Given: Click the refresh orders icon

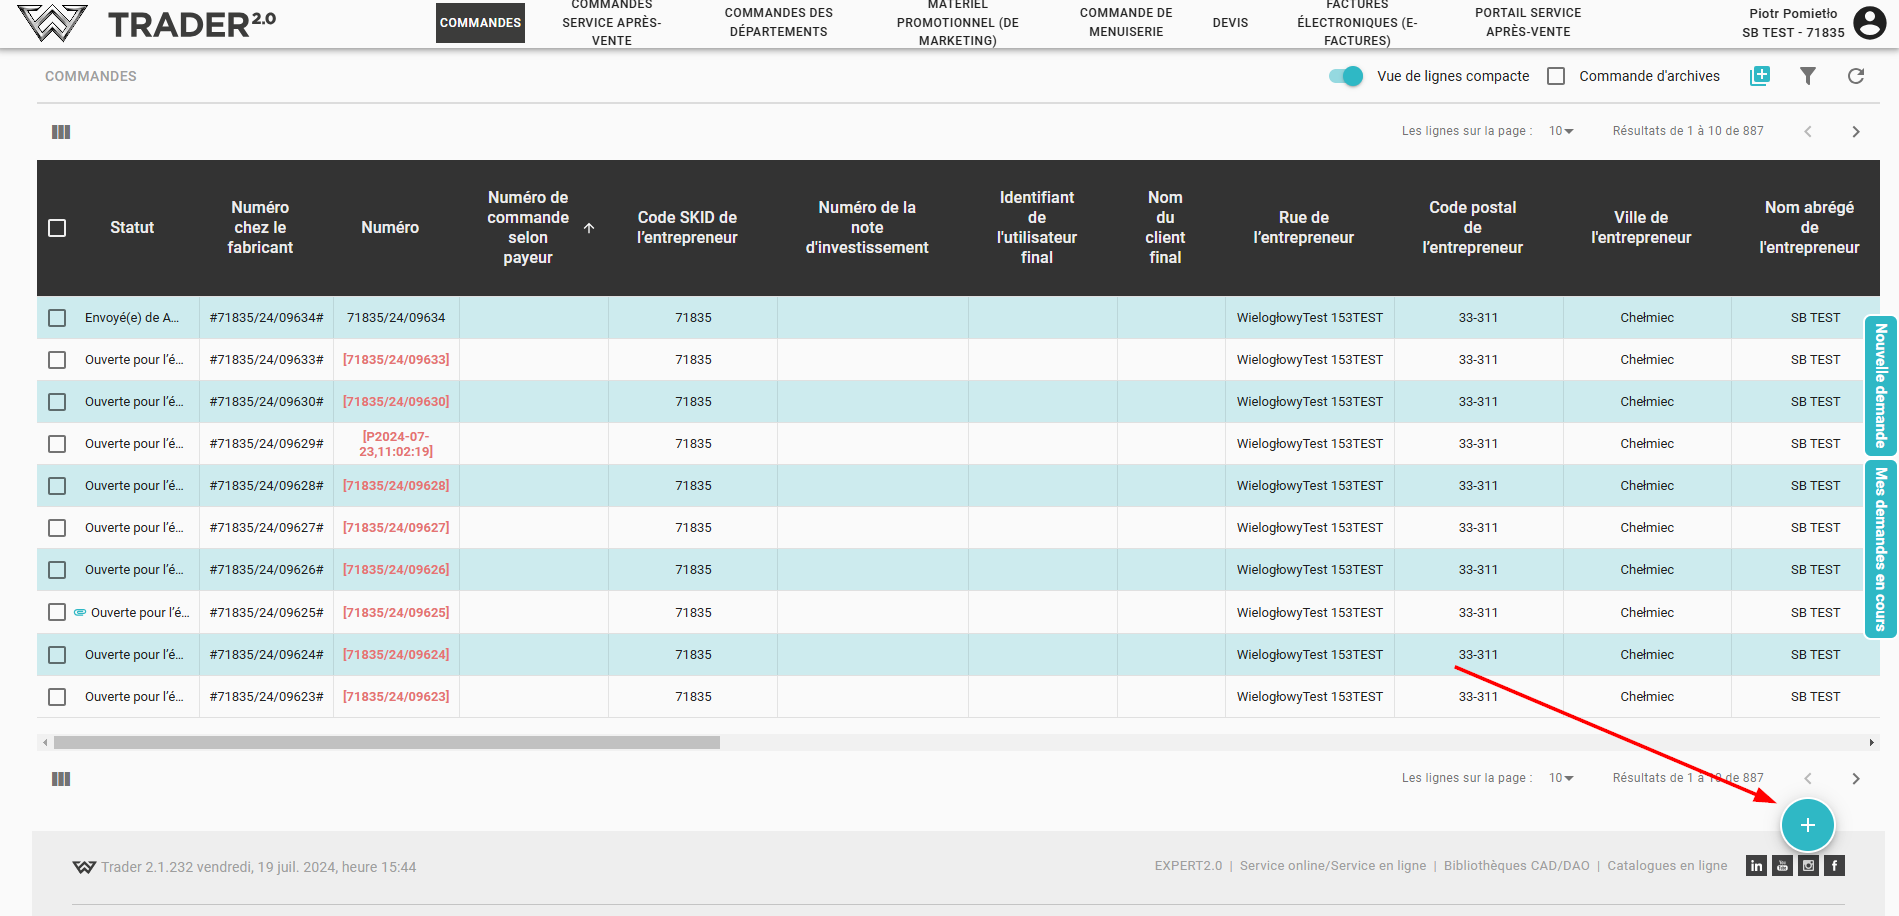Looking at the screenshot, I should [x=1855, y=76].
